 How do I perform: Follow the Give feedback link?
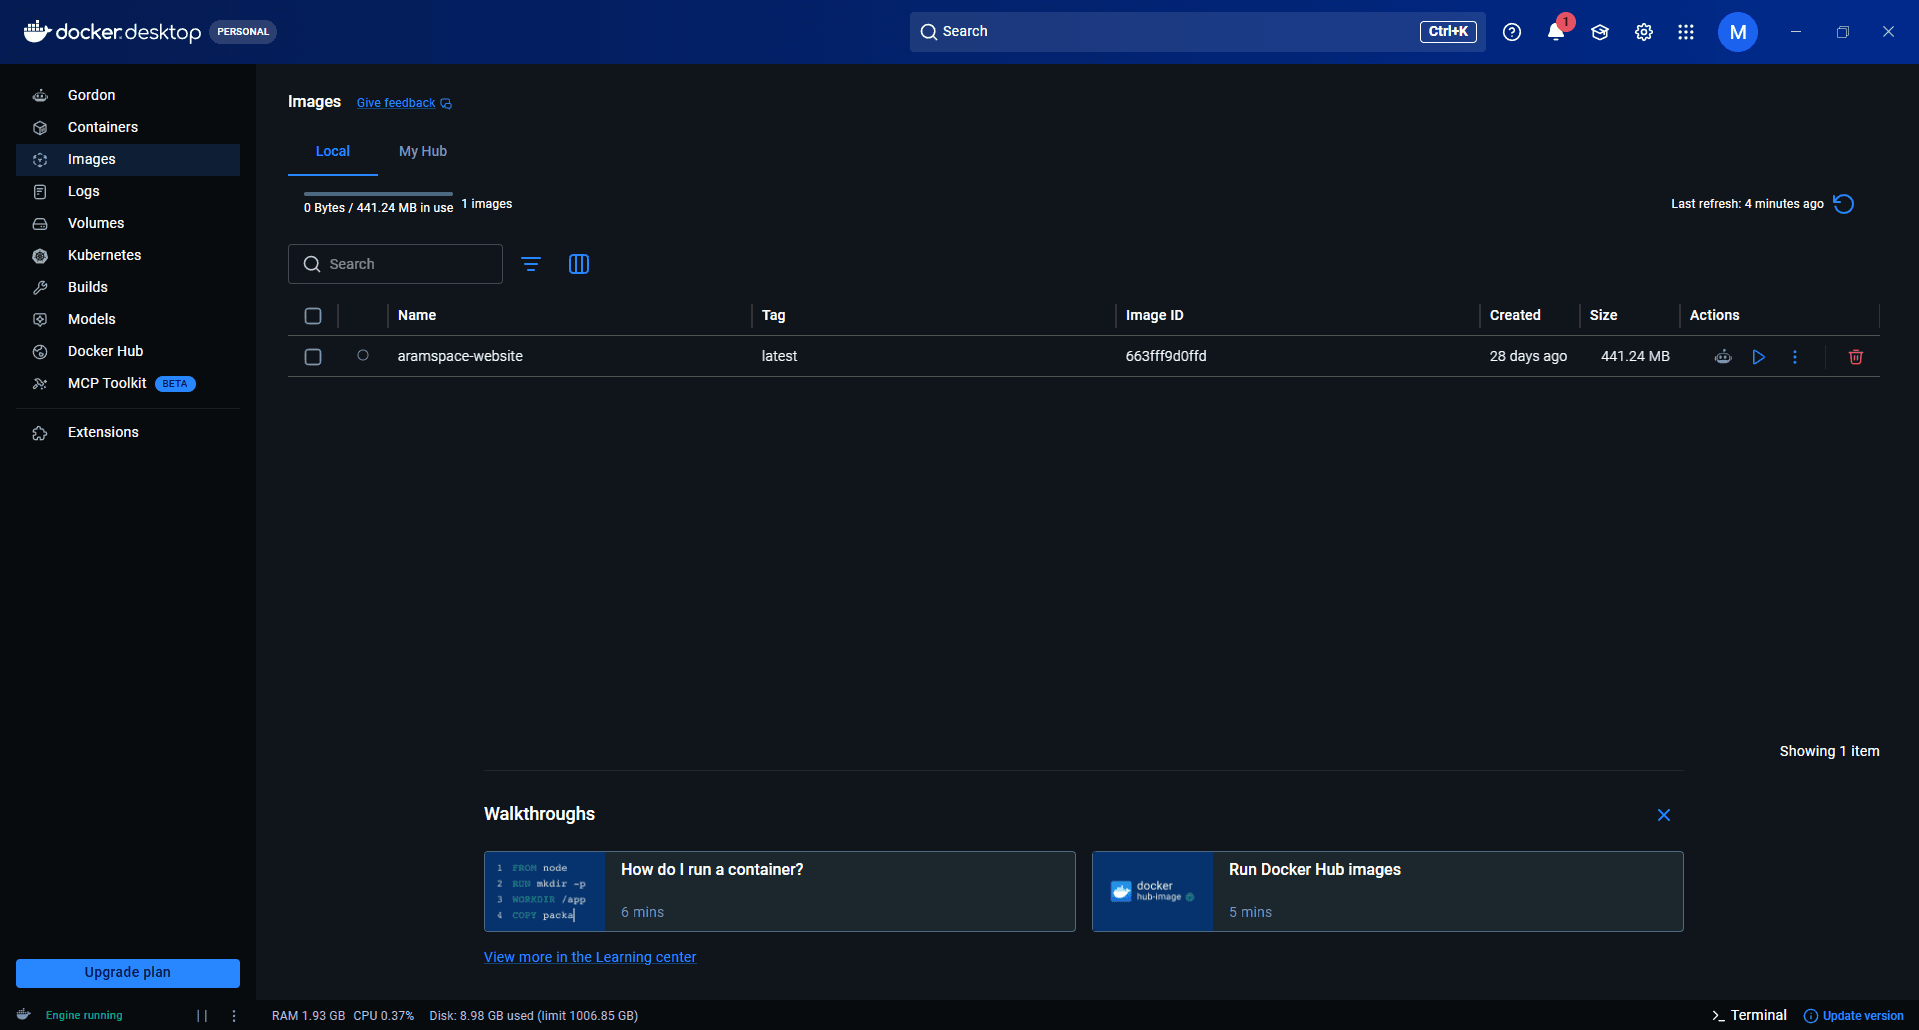[404, 103]
